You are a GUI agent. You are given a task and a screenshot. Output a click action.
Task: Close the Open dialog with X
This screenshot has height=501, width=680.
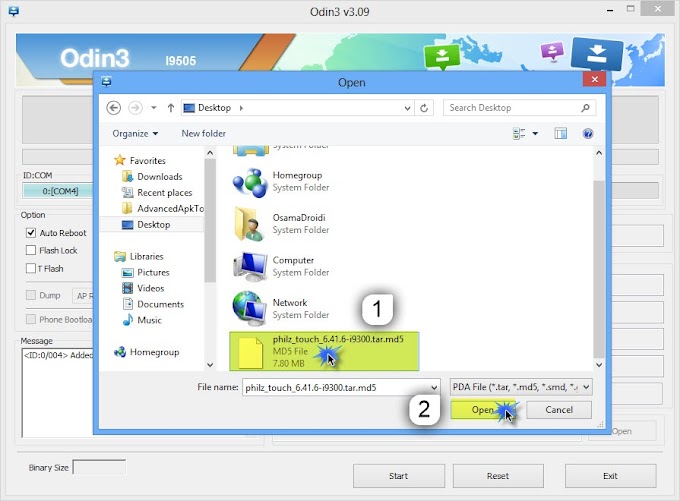tap(595, 79)
